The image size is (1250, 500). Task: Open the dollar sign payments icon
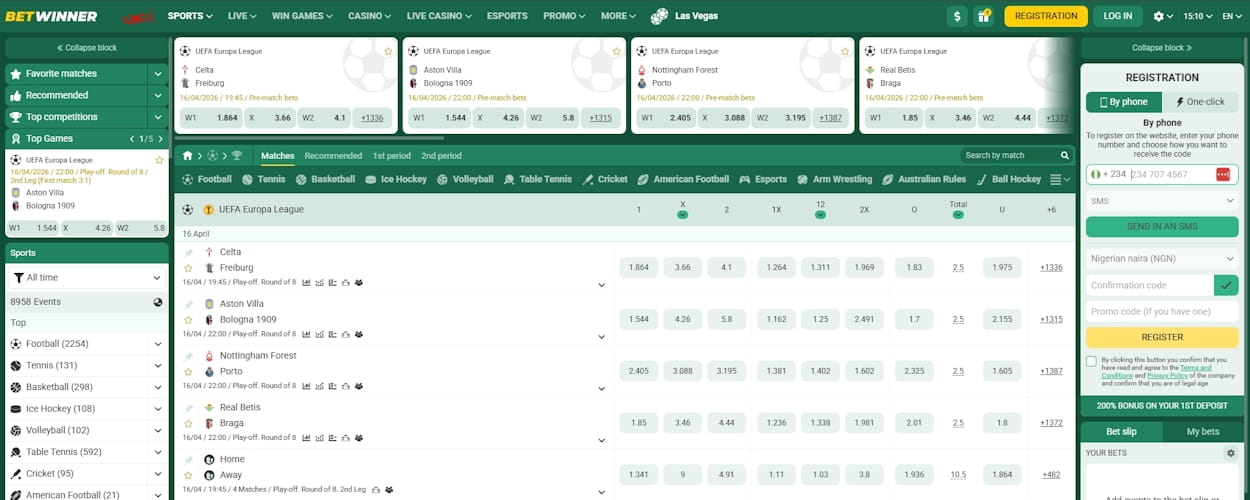tap(957, 16)
